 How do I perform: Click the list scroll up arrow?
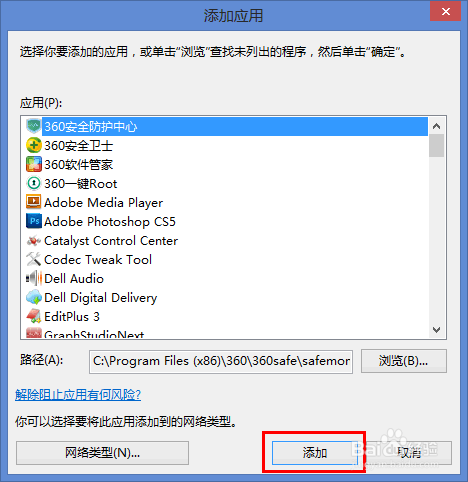coord(436,126)
